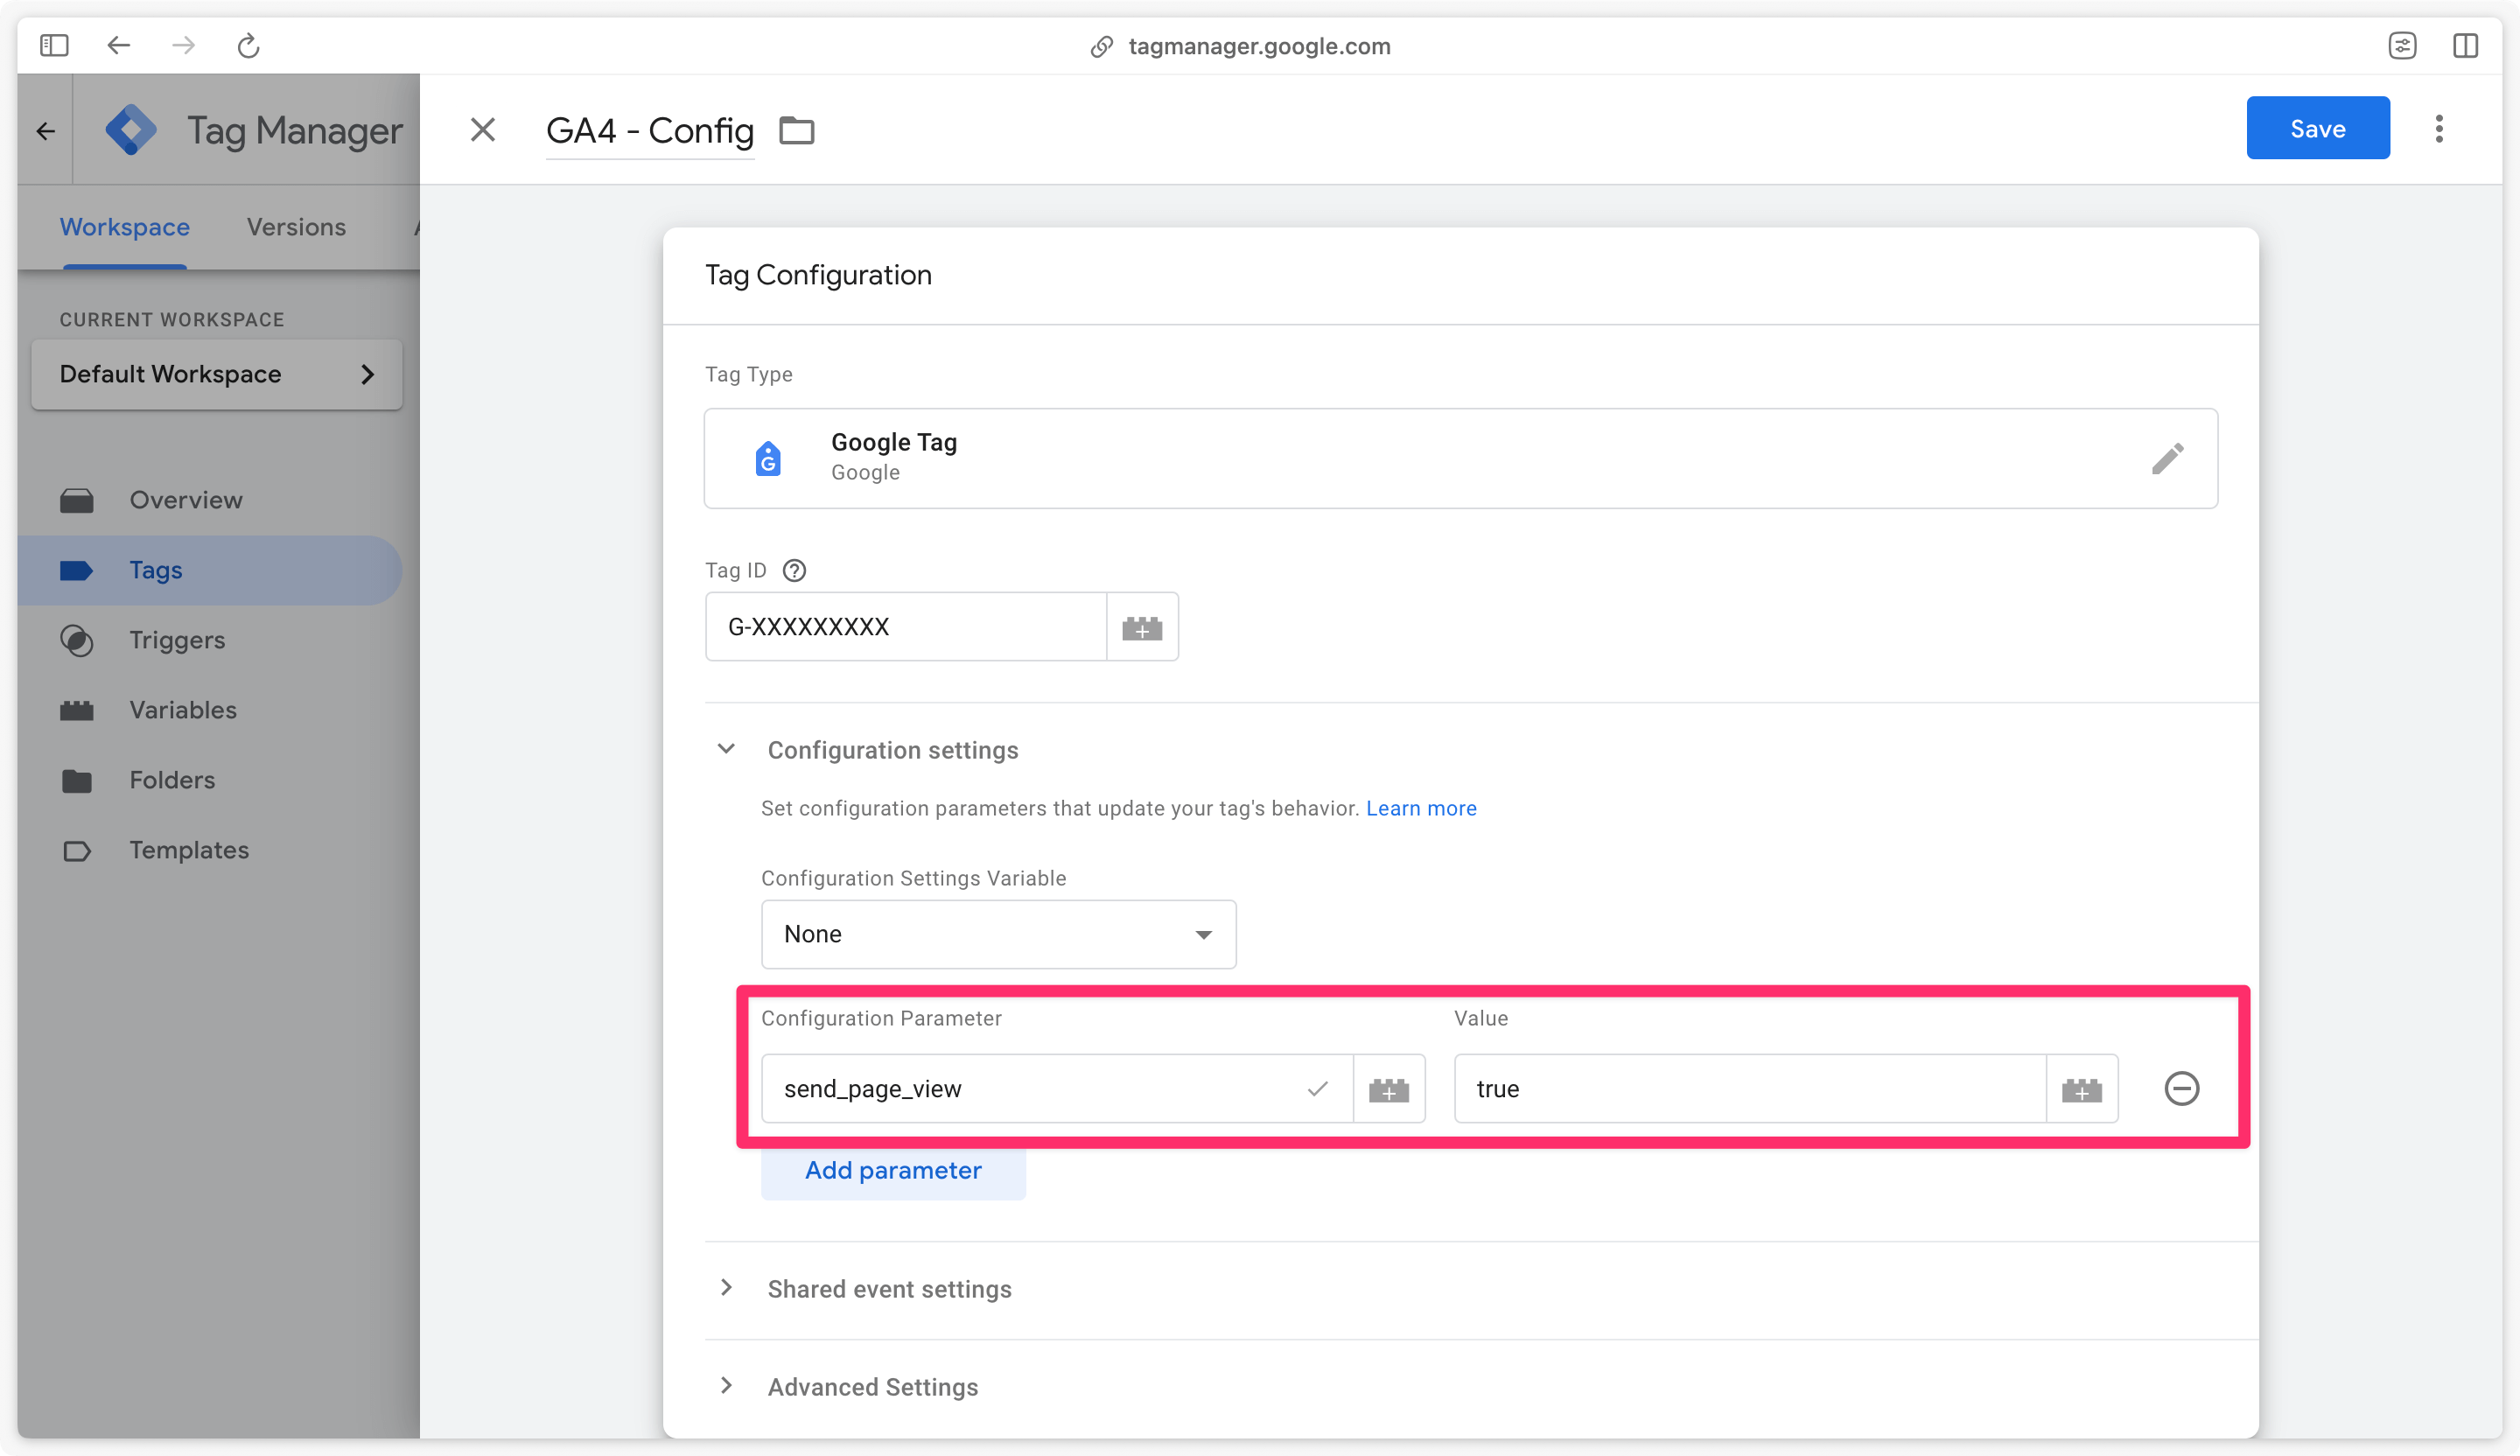The image size is (2520, 1456).
Task: Click the save button
Action: pyautogui.click(x=2317, y=127)
